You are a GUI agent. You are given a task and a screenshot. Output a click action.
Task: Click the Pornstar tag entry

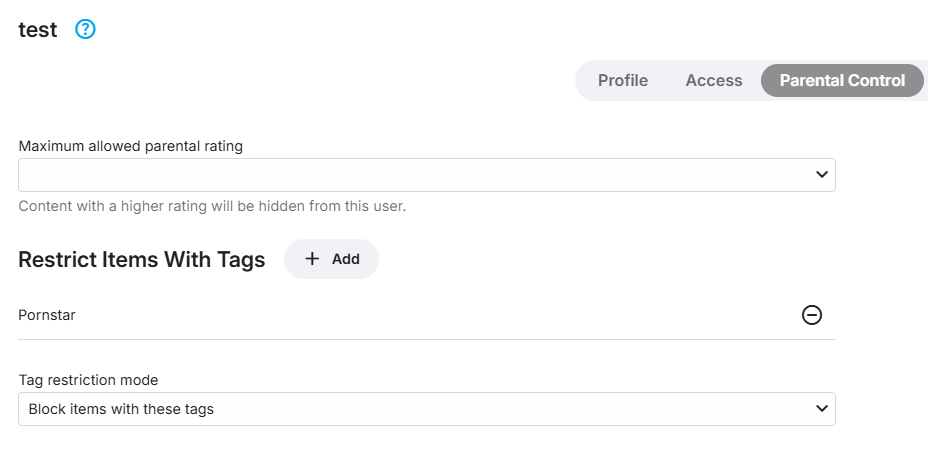pyautogui.click(x=47, y=315)
